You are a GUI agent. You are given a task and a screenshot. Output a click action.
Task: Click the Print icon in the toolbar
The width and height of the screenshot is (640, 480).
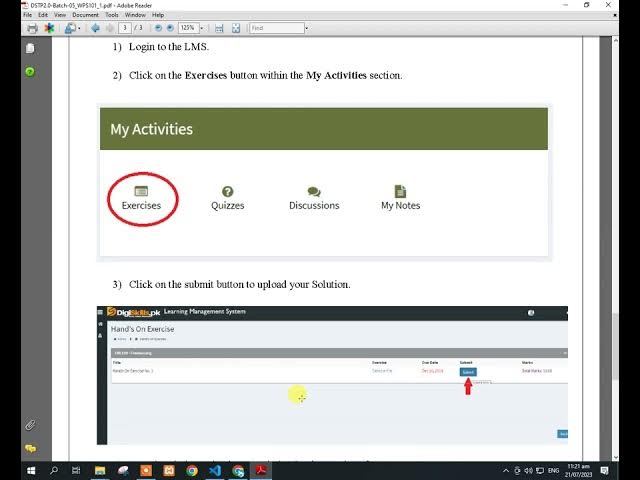tap(32, 28)
